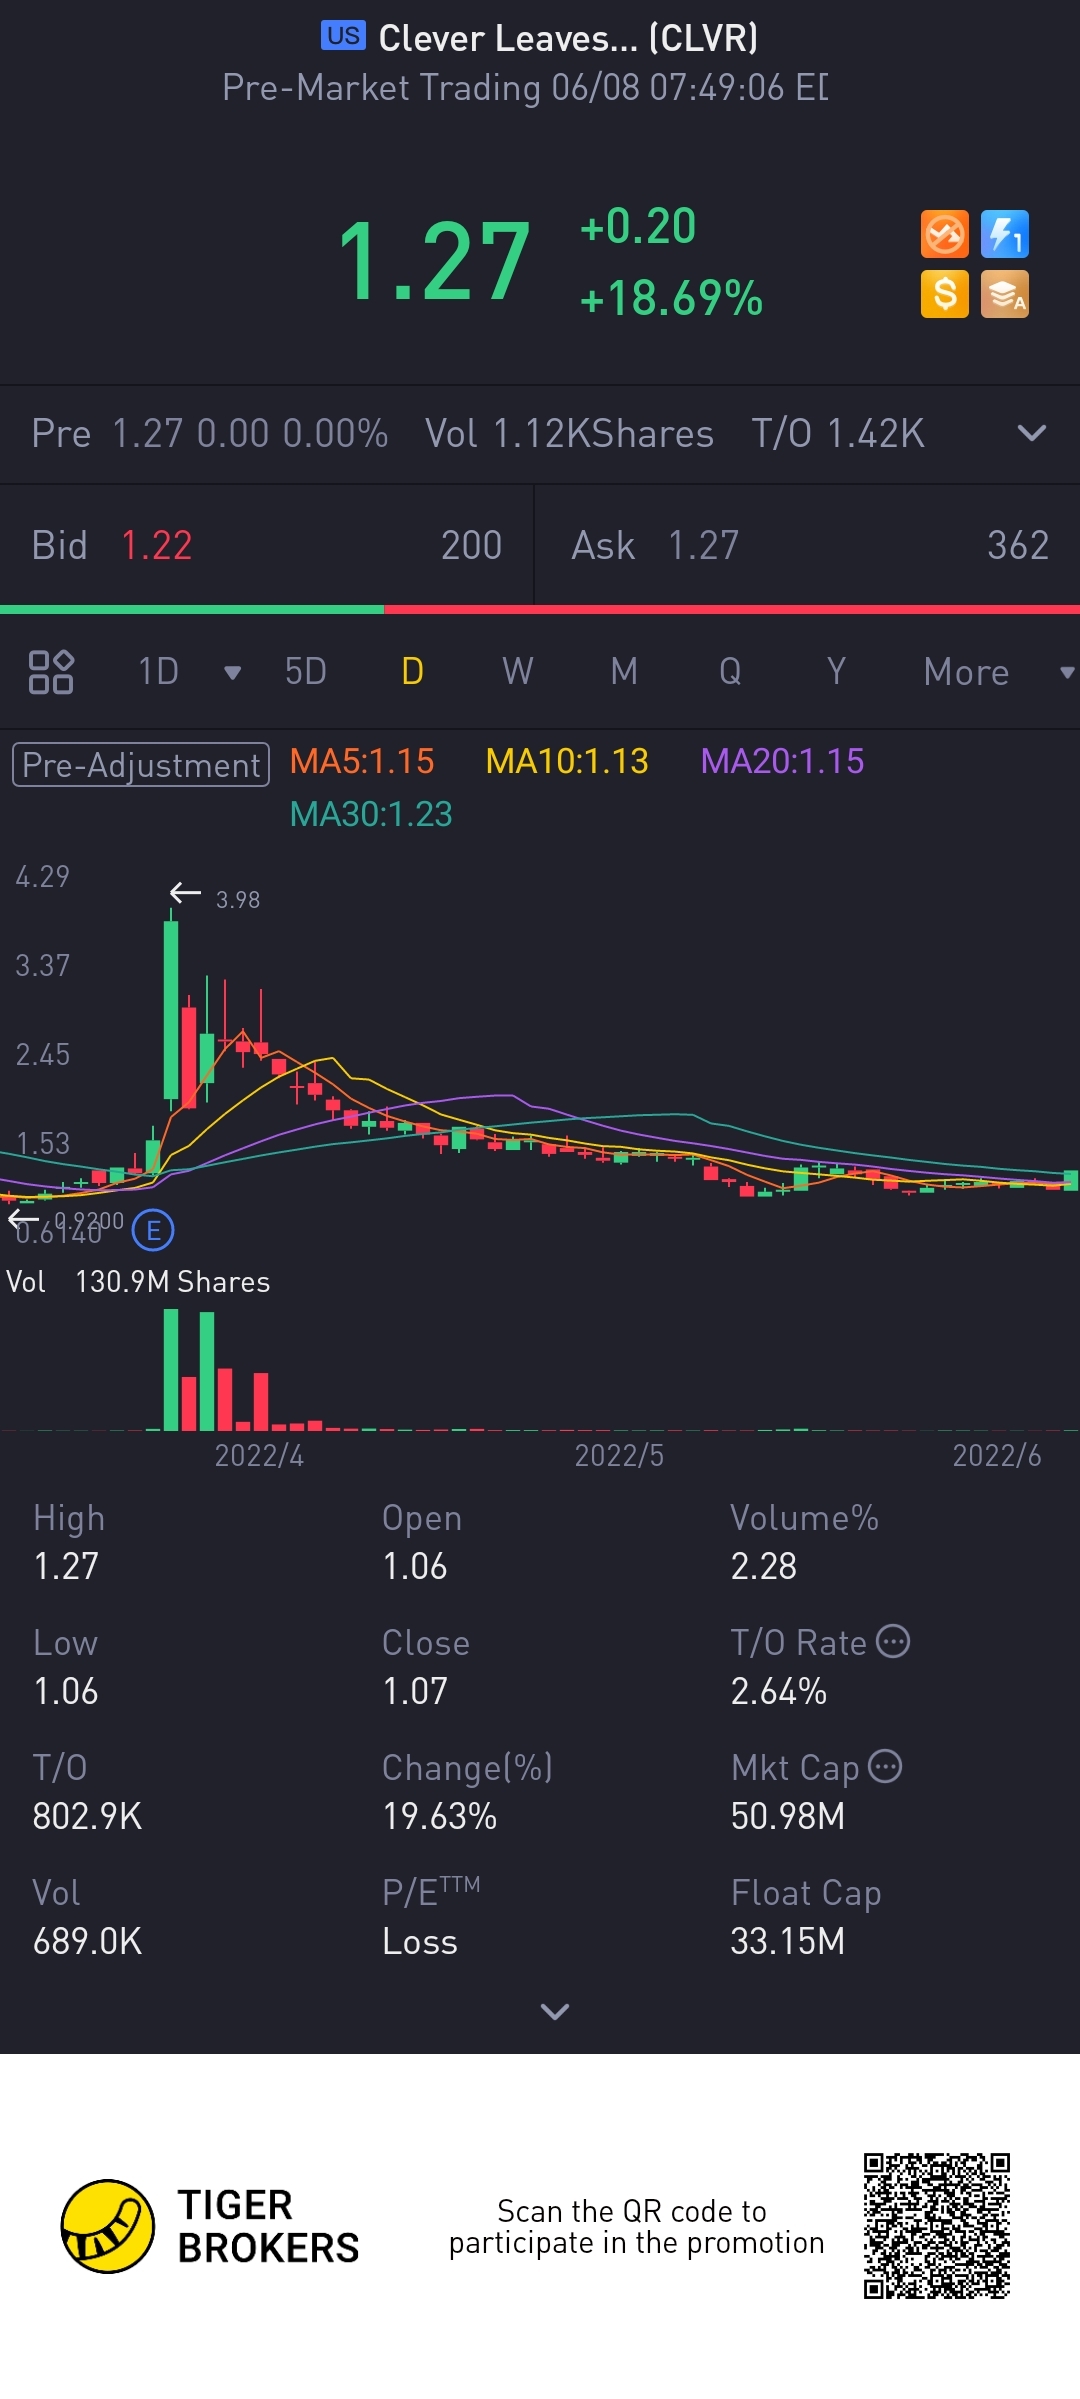Tap the Change(%) 19.63% value
The image size is (1080, 2399).
(440, 1816)
